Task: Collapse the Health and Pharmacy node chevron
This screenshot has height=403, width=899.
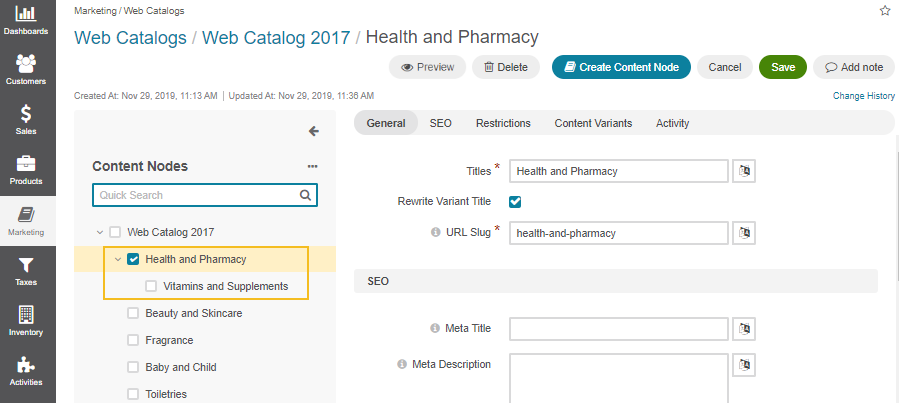Action: pos(118,259)
